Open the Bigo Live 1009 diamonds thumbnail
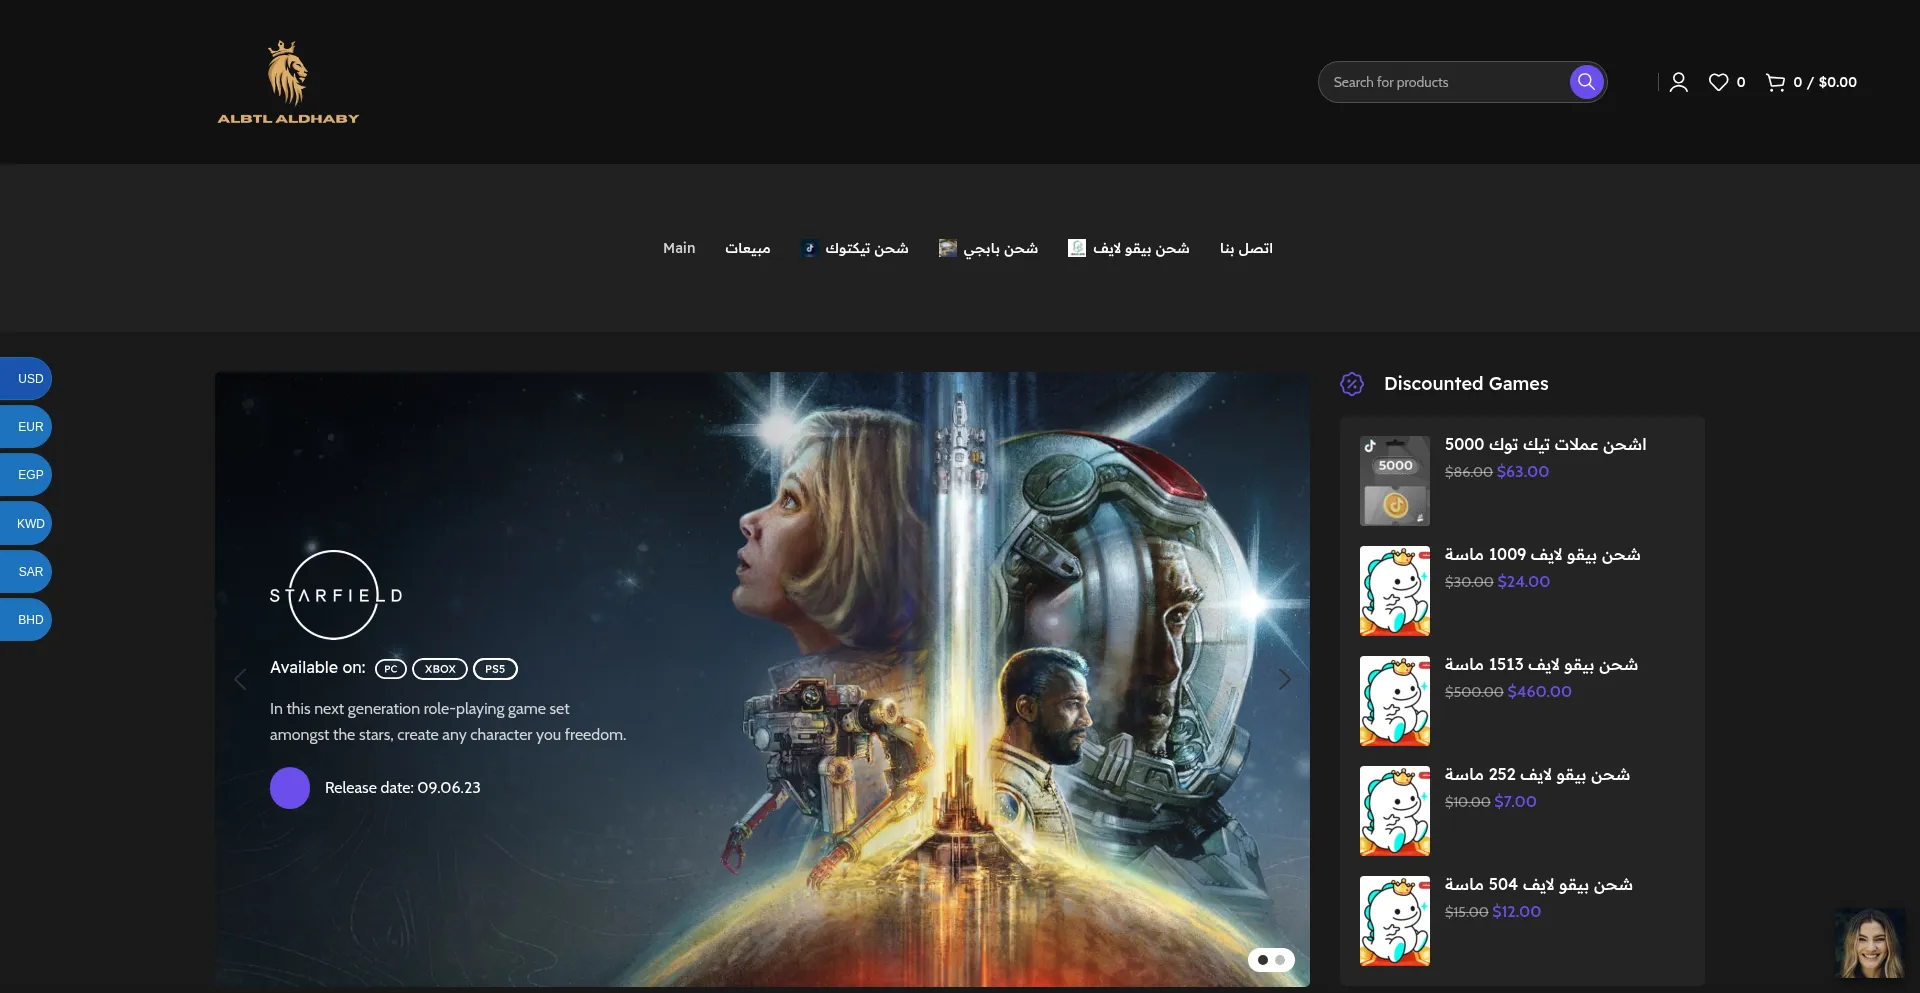This screenshot has width=1920, height=993. point(1395,591)
